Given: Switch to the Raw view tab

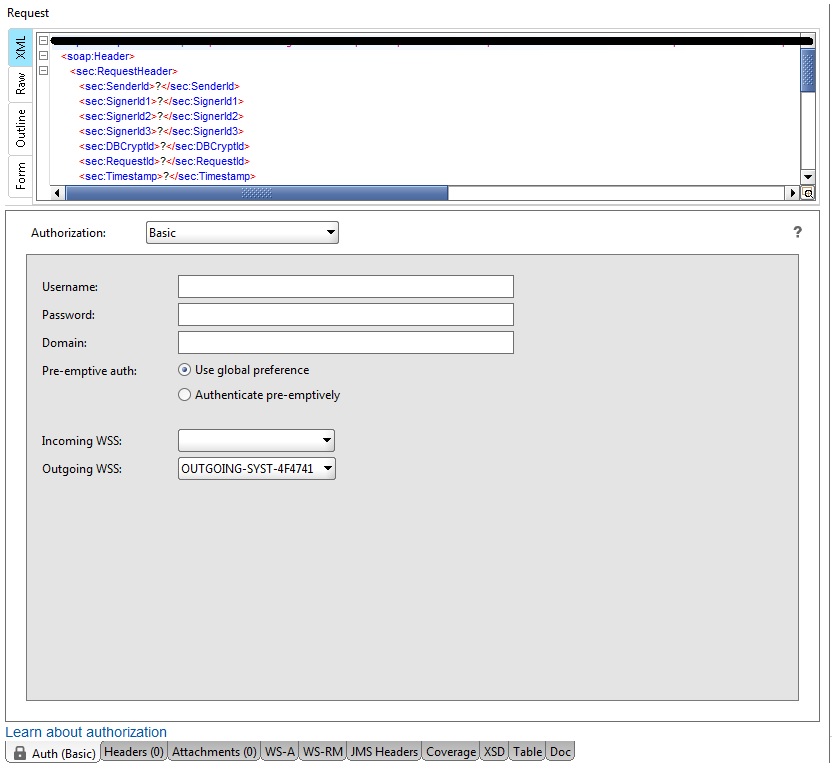Looking at the screenshot, I should (x=21, y=83).
